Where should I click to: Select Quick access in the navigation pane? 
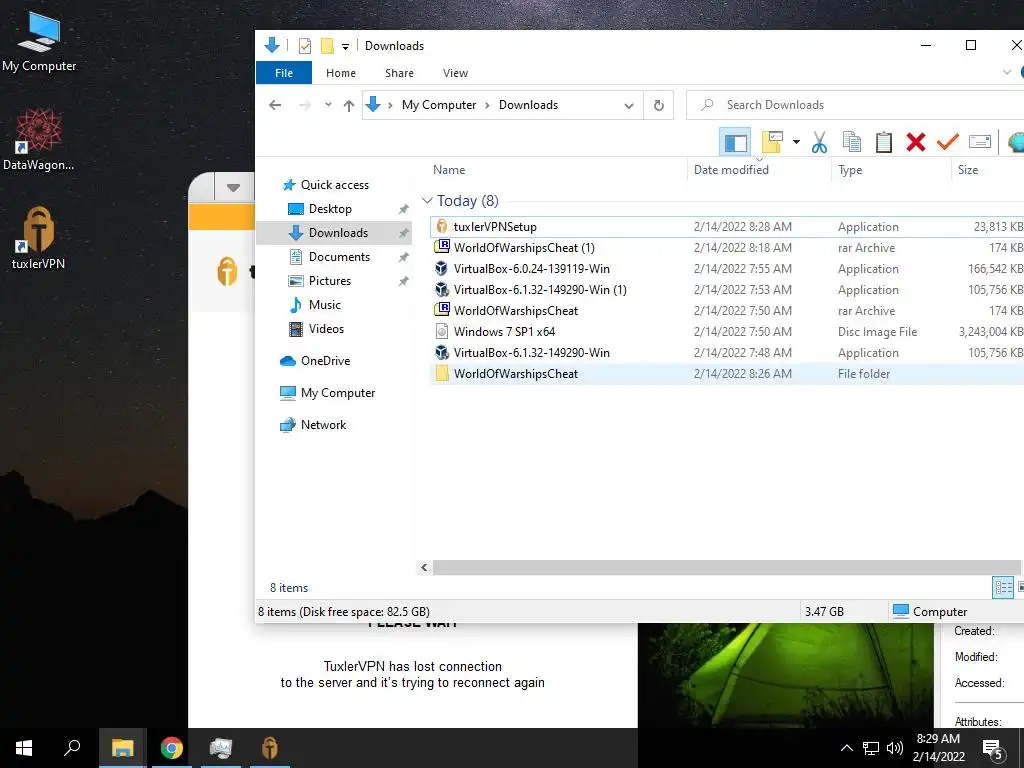[334, 185]
